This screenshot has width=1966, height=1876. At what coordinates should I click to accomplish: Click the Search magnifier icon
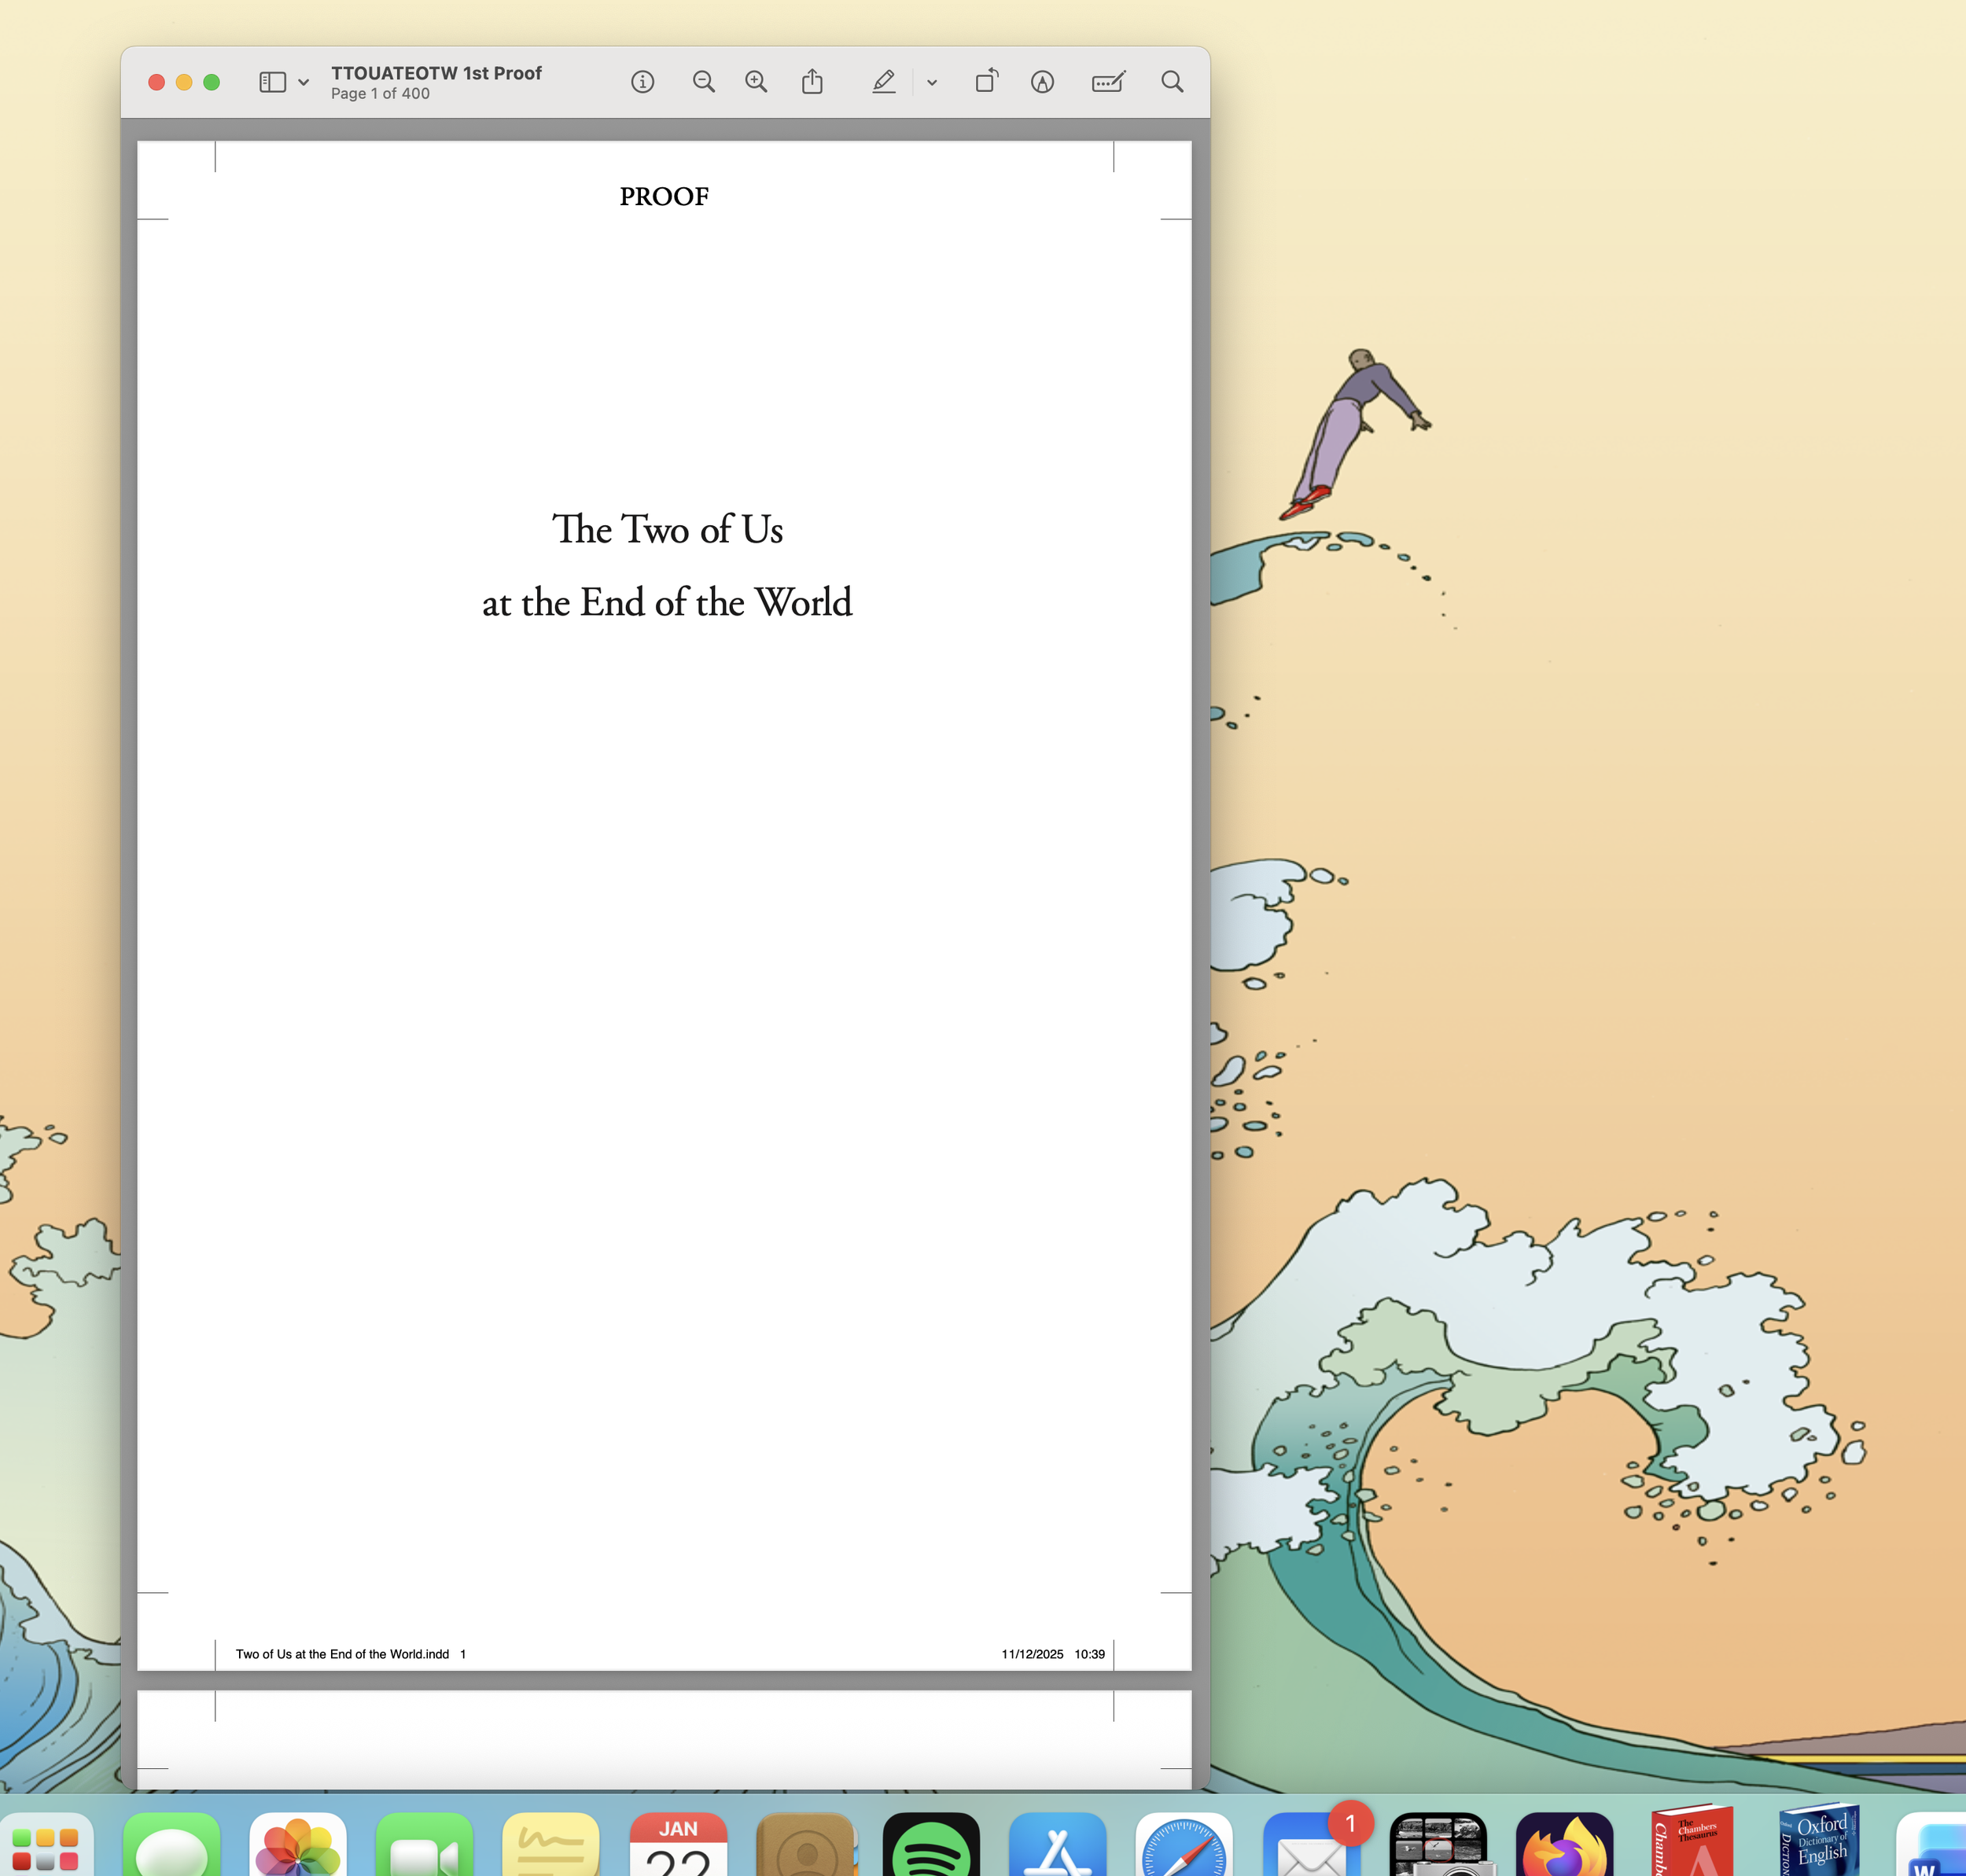point(1172,82)
